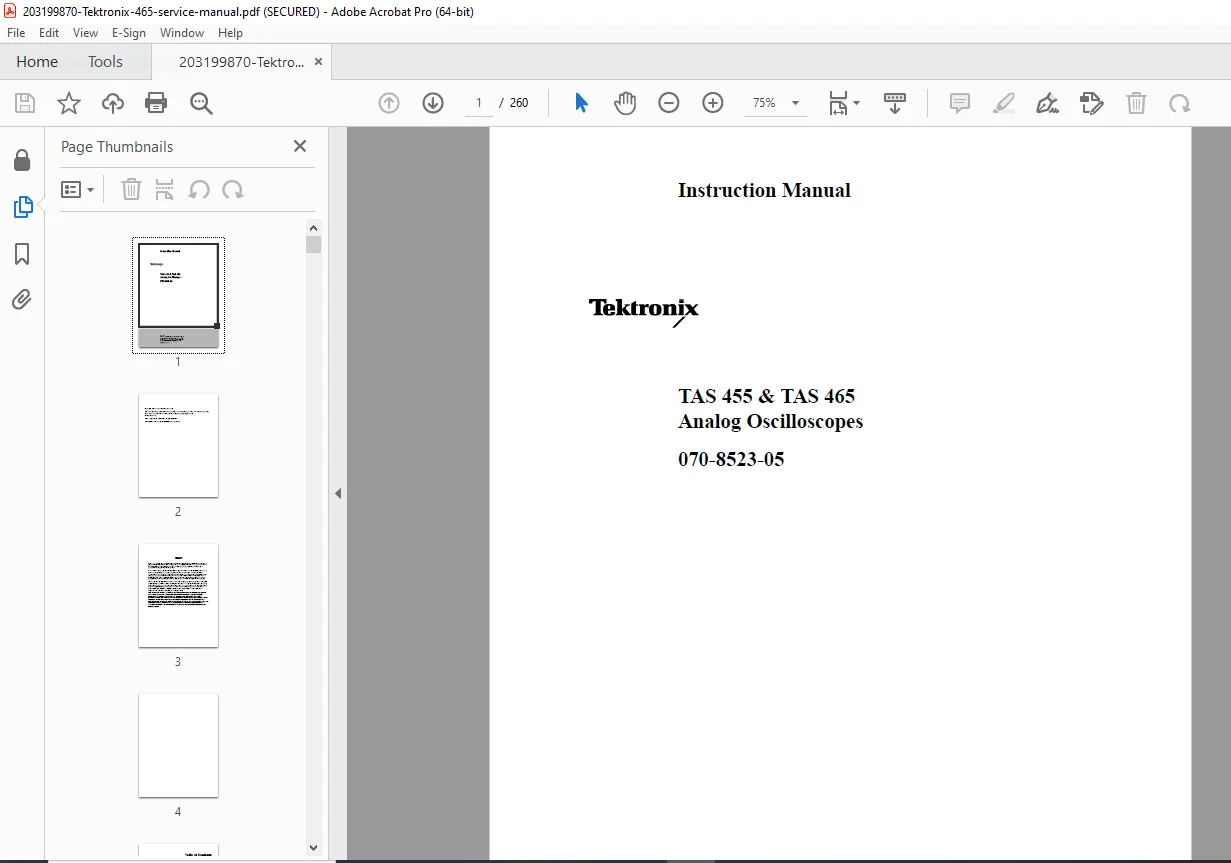Print the document
The width and height of the screenshot is (1231, 863).
coord(156,103)
